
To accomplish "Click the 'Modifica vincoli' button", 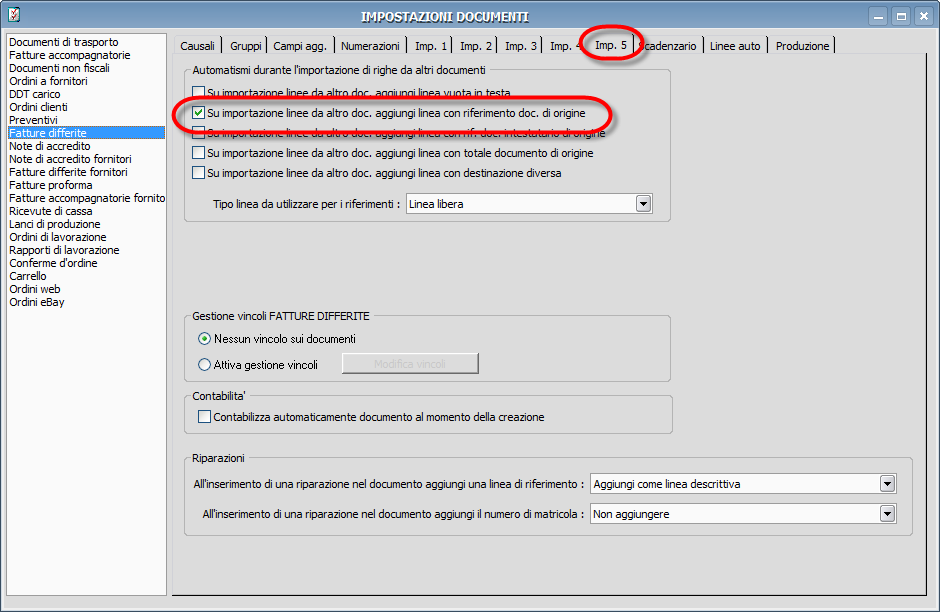I will 410,364.
